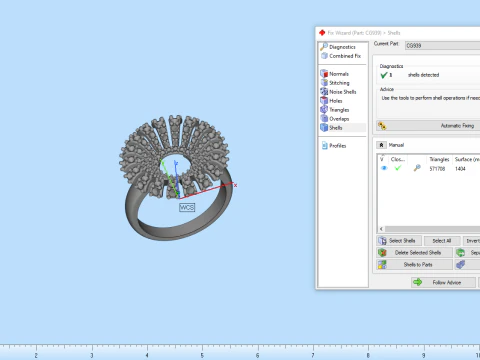Viewport: 480px width, 360px height.
Task: Click Follow Advice button
Action: [443, 282]
